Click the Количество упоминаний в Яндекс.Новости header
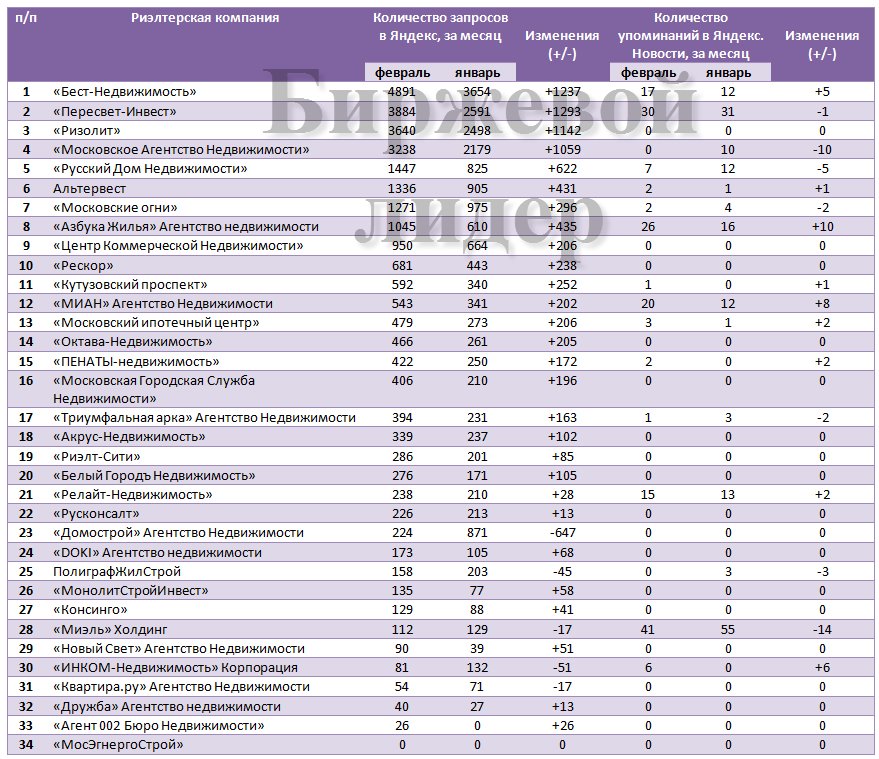Screen dimensions: 879x759 (691, 36)
